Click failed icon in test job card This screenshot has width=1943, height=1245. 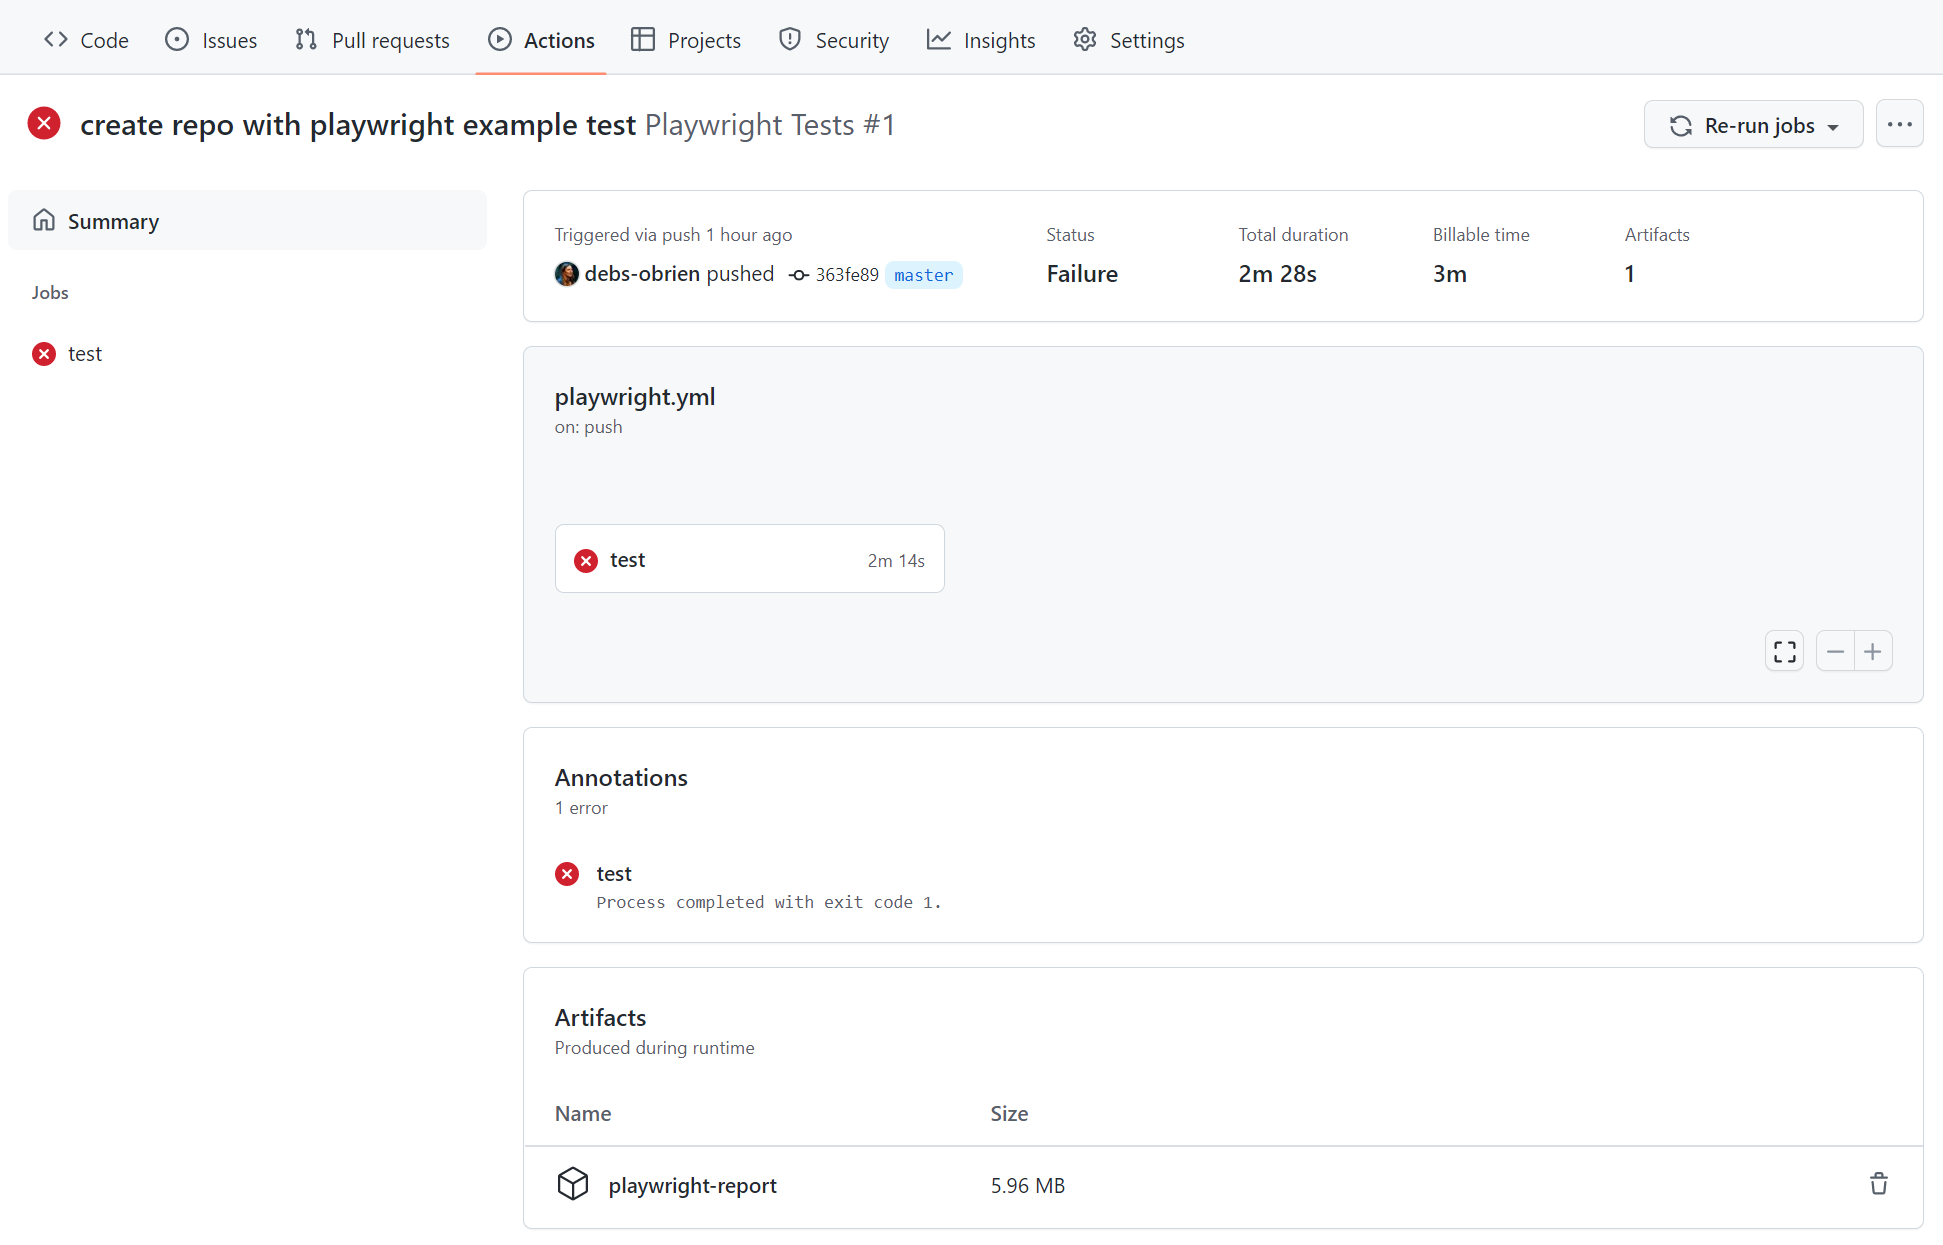click(586, 561)
